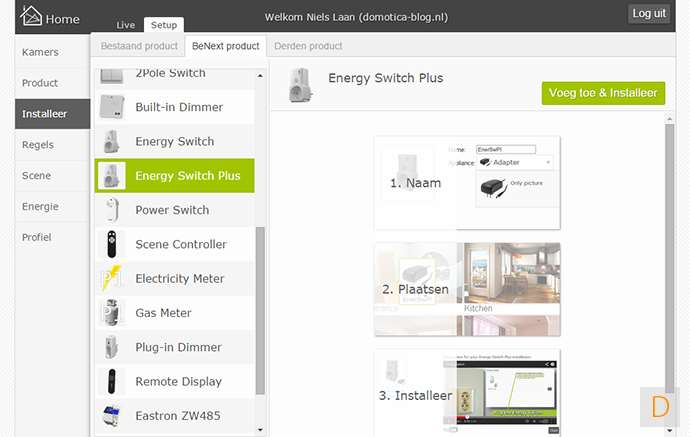Viewport: 690px width, 437px height.
Task: Click the Eastron ZW485 meter icon
Action: 111,415
